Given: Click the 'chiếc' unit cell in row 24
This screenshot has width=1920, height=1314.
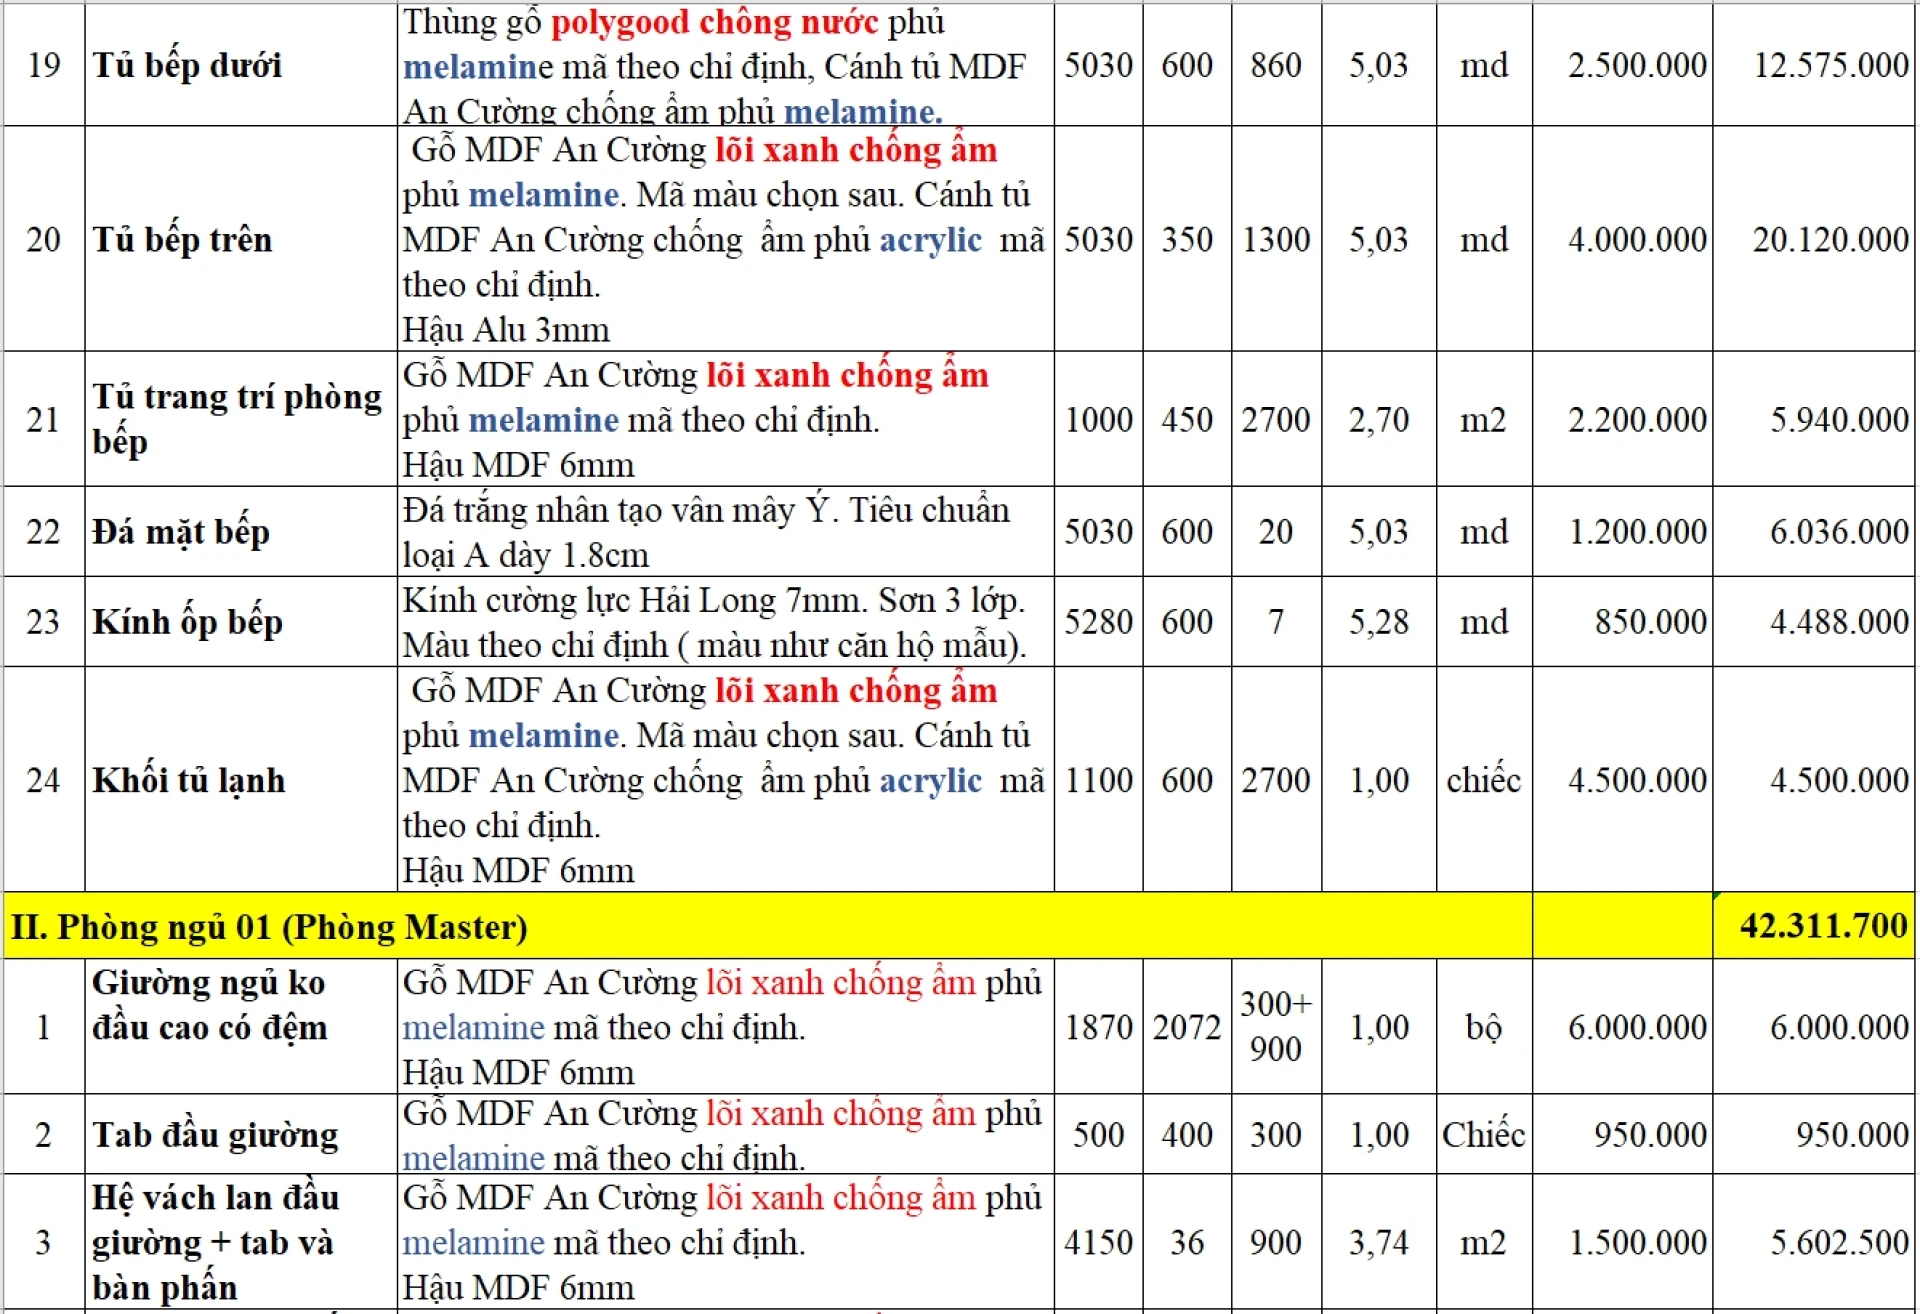Looking at the screenshot, I should (x=1484, y=780).
